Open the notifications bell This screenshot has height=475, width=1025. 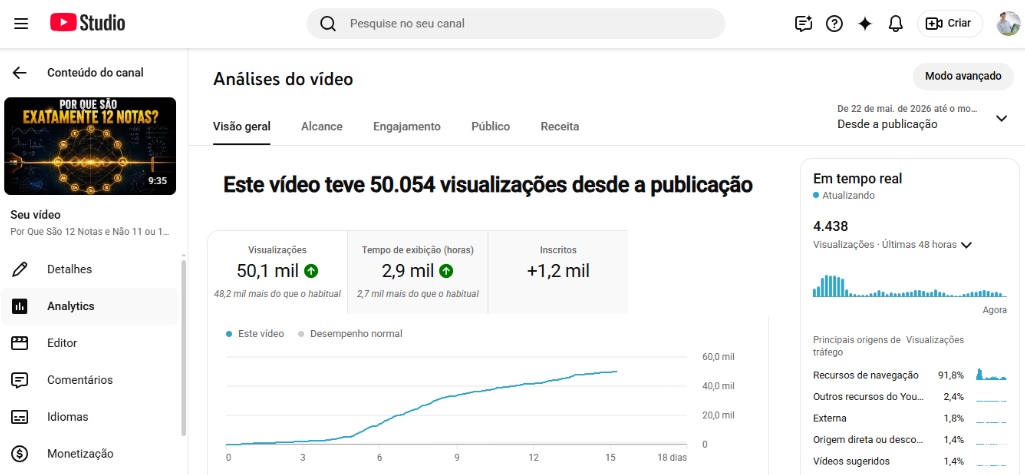coord(896,24)
